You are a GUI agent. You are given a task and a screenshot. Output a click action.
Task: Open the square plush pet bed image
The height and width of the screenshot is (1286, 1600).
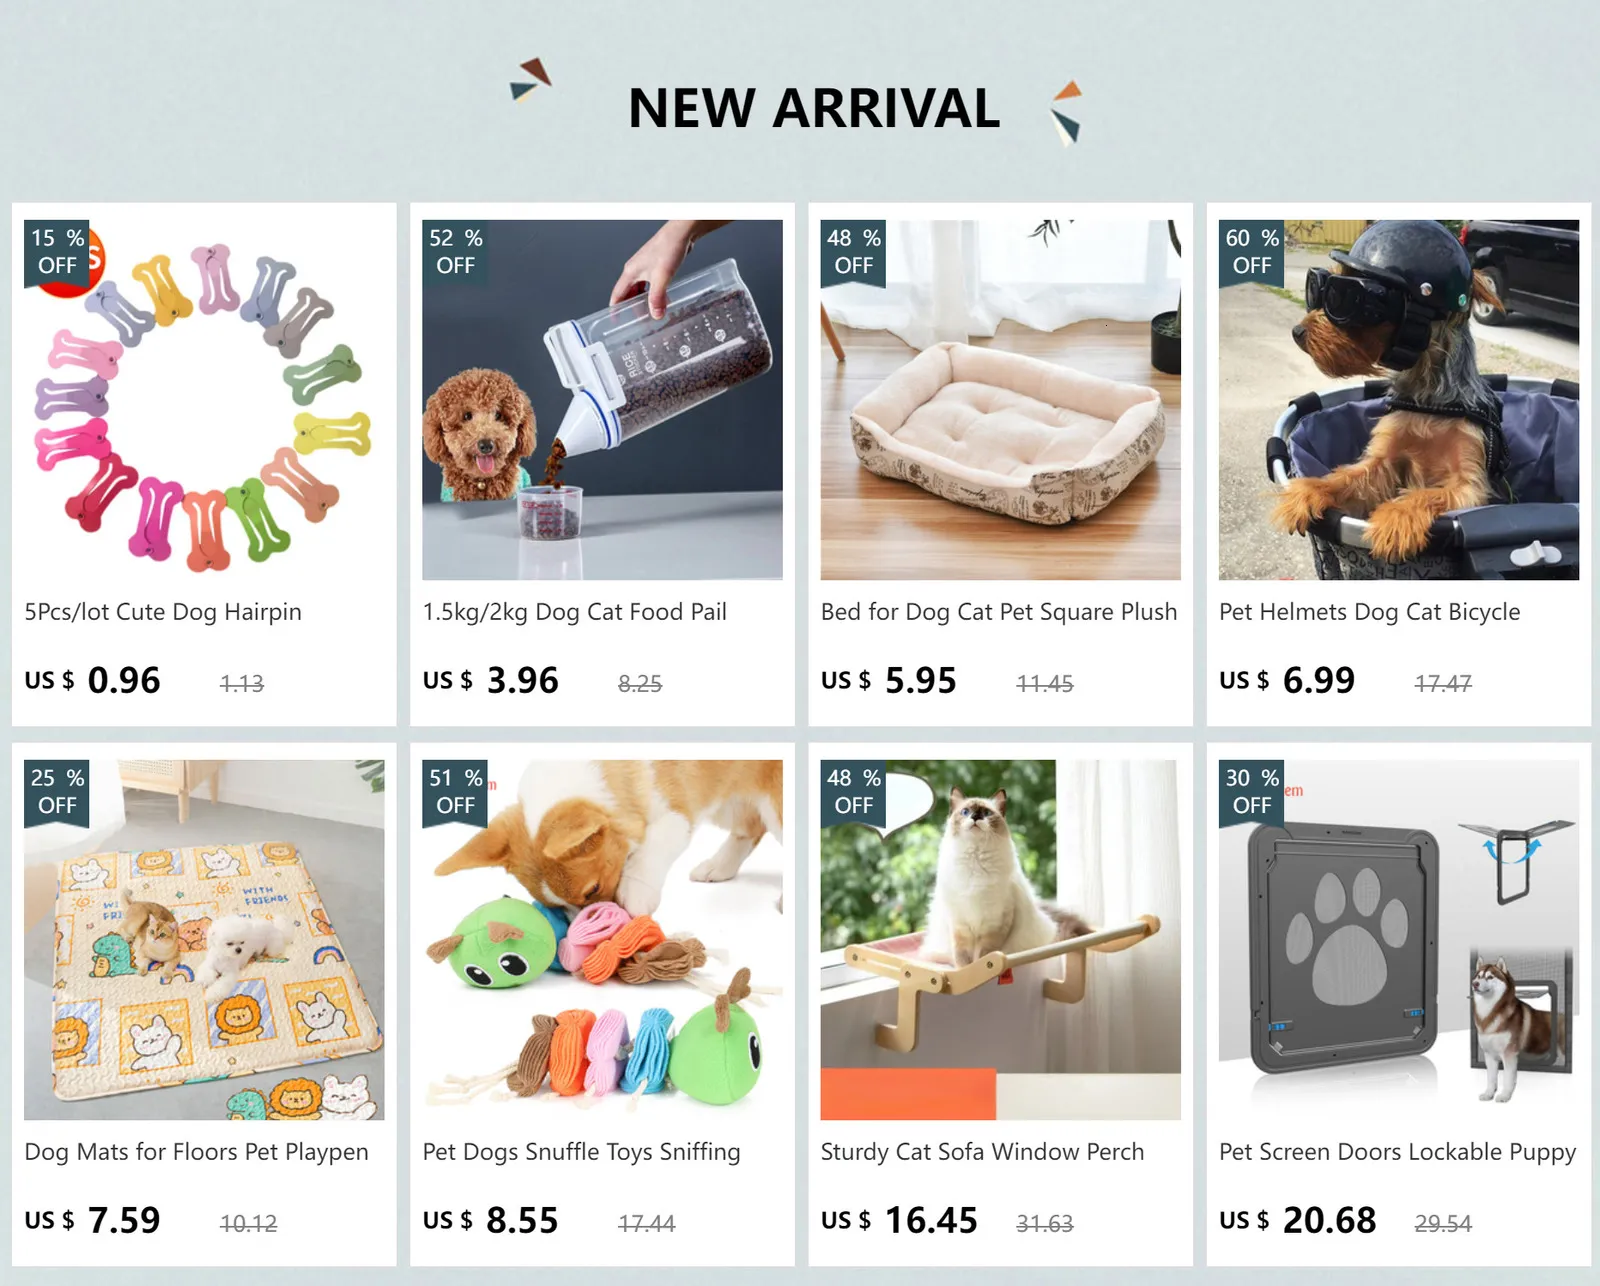1000,400
